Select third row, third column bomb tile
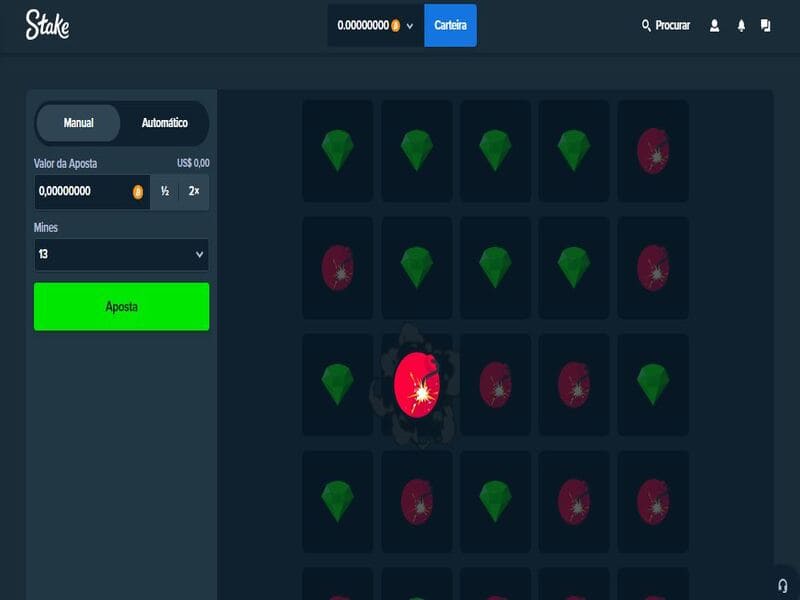This screenshot has height=600, width=800. click(495, 385)
